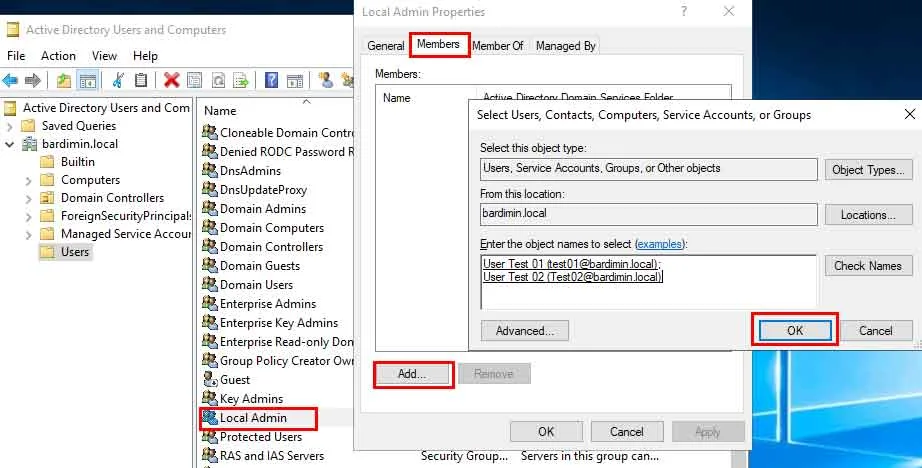
Task: Select Domain Computers in the list
Action: (272, 228)
